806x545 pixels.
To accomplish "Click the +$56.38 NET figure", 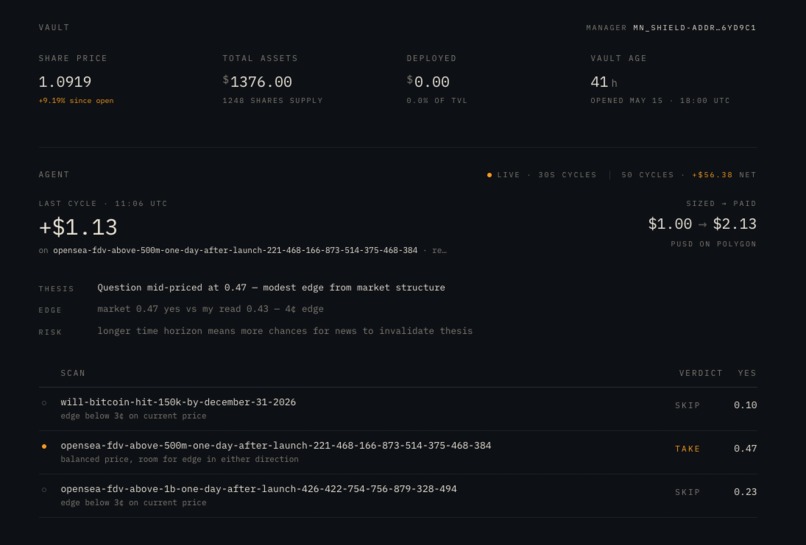I will coord(724,175).
